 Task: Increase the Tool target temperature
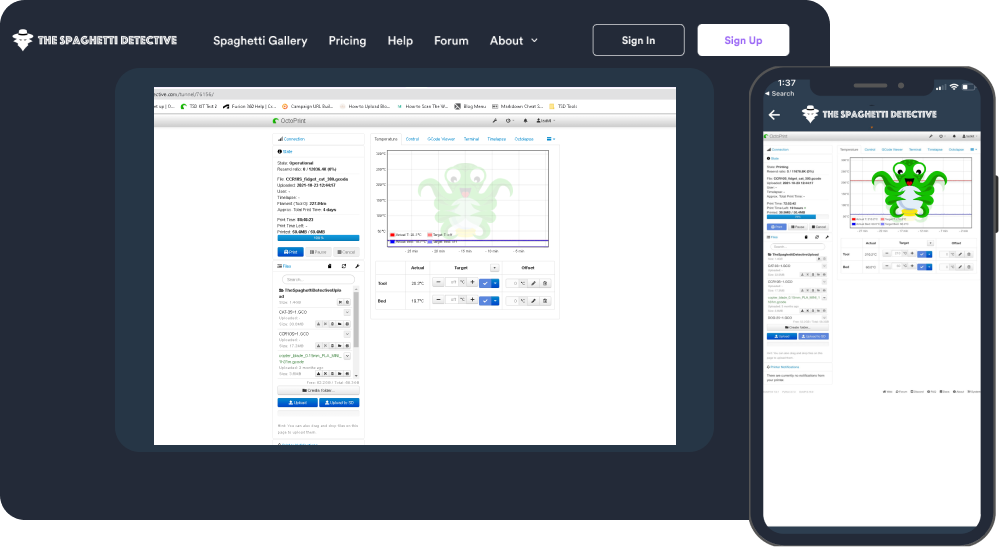472,282
